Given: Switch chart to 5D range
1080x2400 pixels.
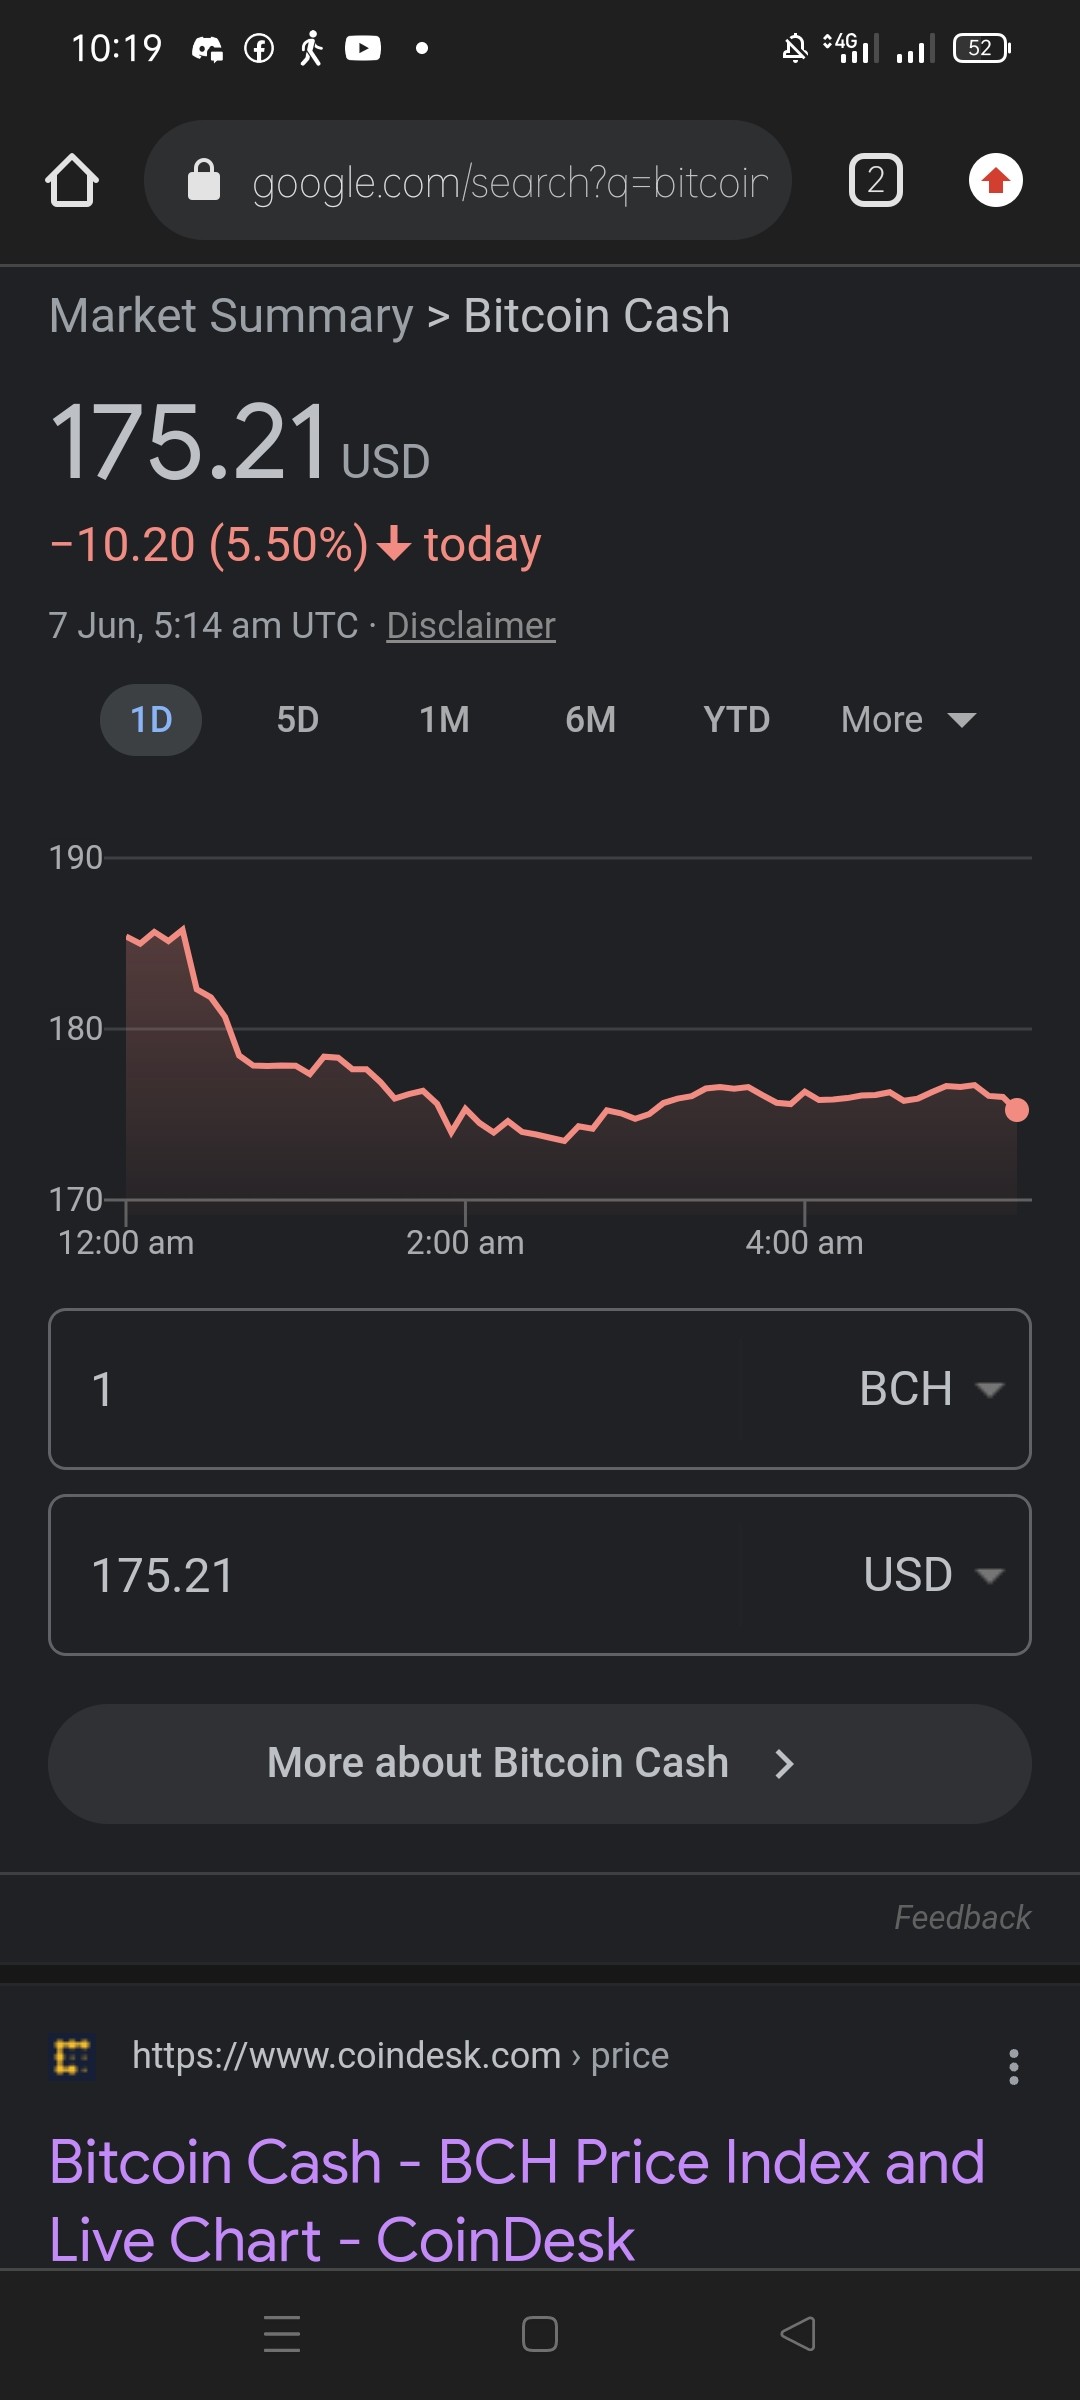Looking at the screenshot, I should (x=298, y=720).
